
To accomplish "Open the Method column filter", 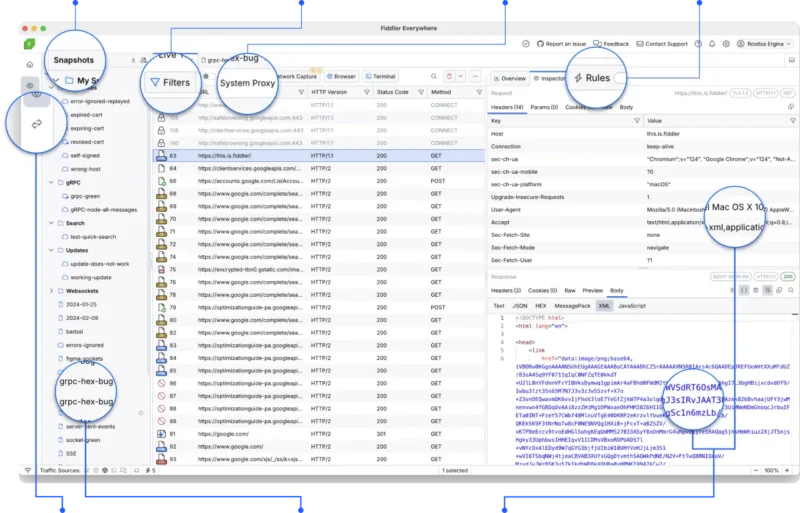I will tap(479, 92).
